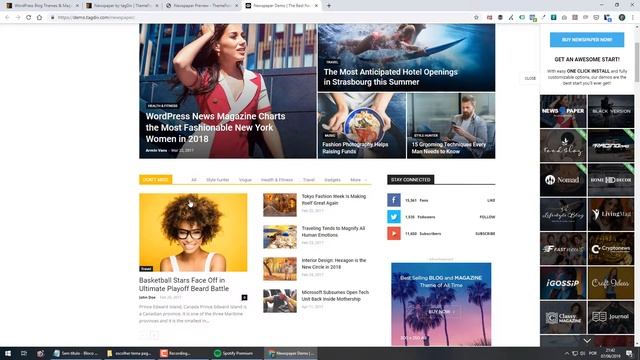The width and height of the screenshot is (640, 360).
Task: Click the Facebook icon under Stay Connected
Action: (x=393, y=200)
